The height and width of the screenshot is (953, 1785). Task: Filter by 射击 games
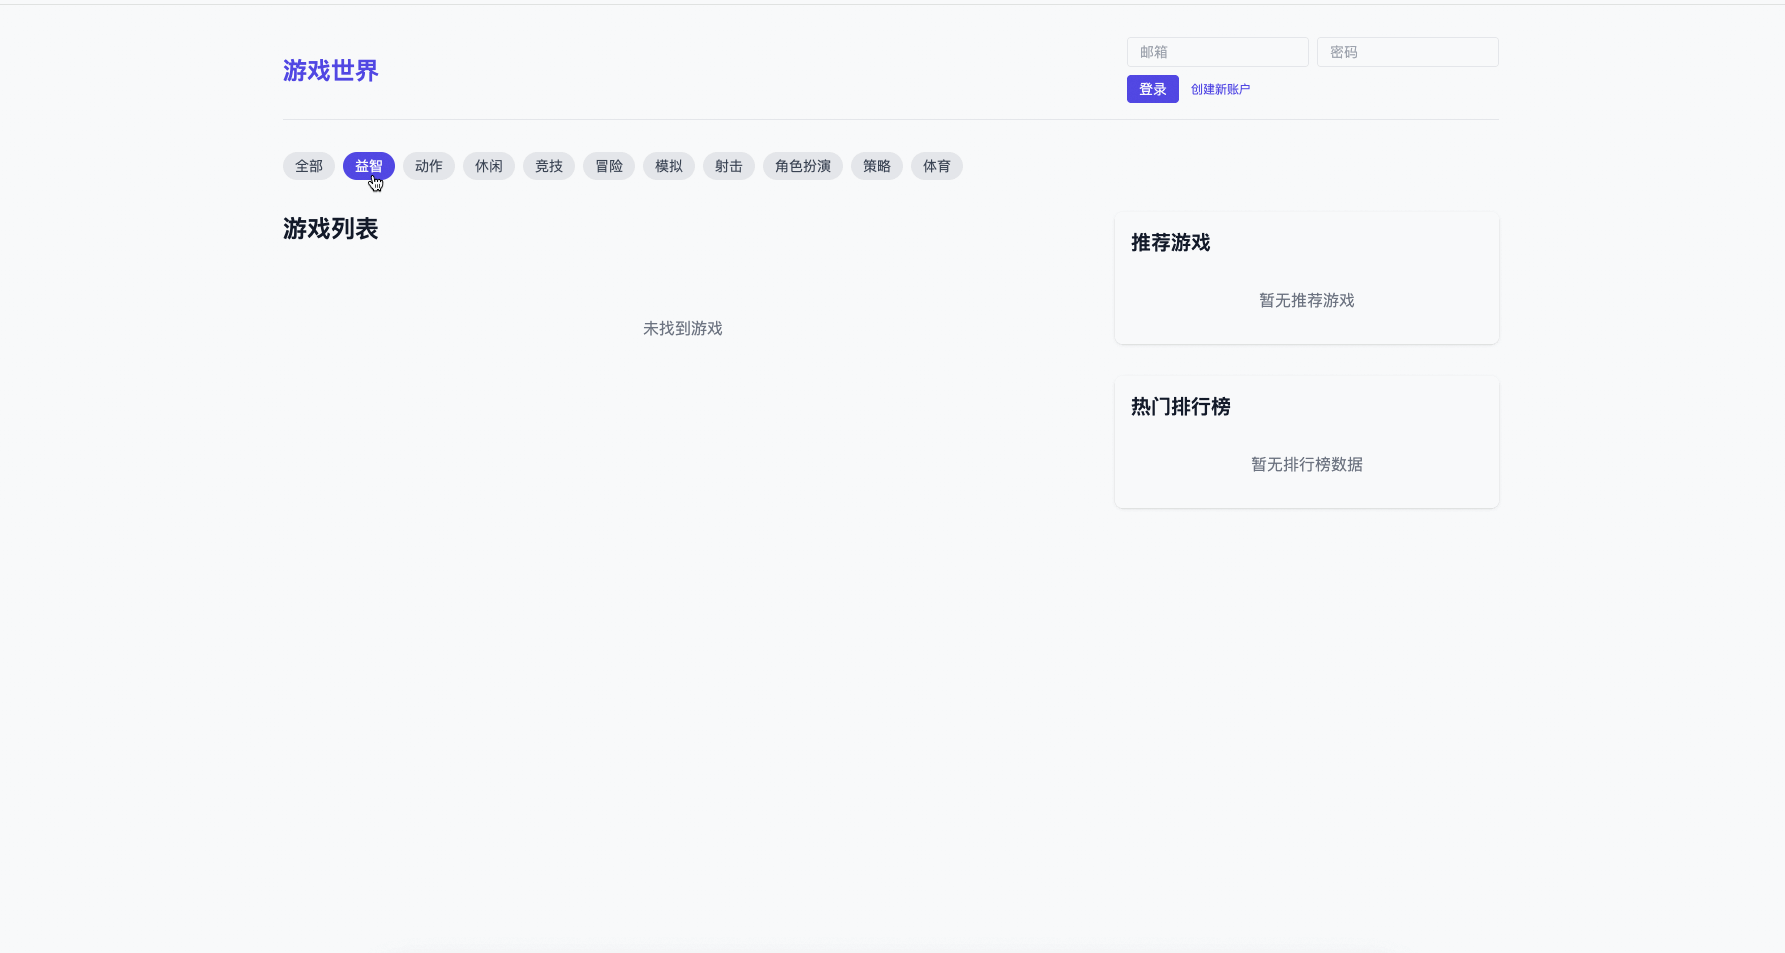point(728,166)
